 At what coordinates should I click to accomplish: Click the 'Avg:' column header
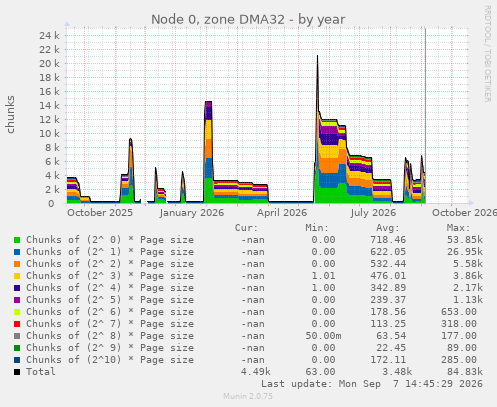click(x=388, y=228)
